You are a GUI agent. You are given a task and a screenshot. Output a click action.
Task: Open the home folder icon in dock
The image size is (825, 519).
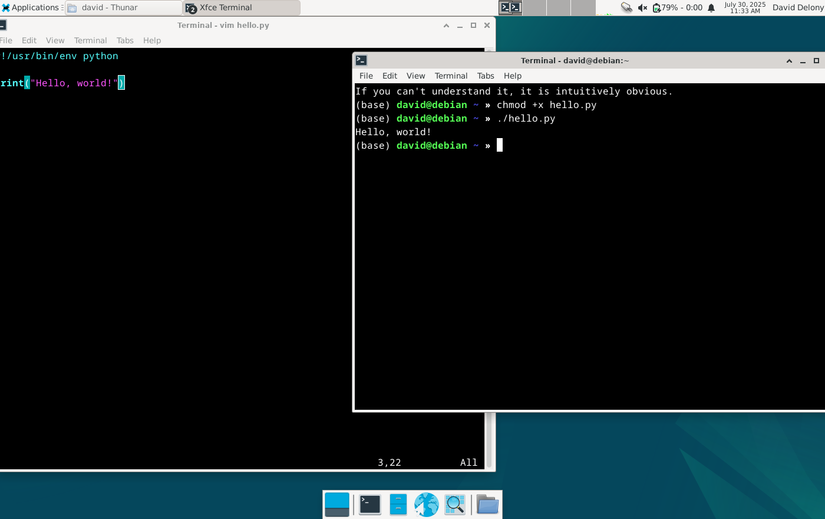487,504
